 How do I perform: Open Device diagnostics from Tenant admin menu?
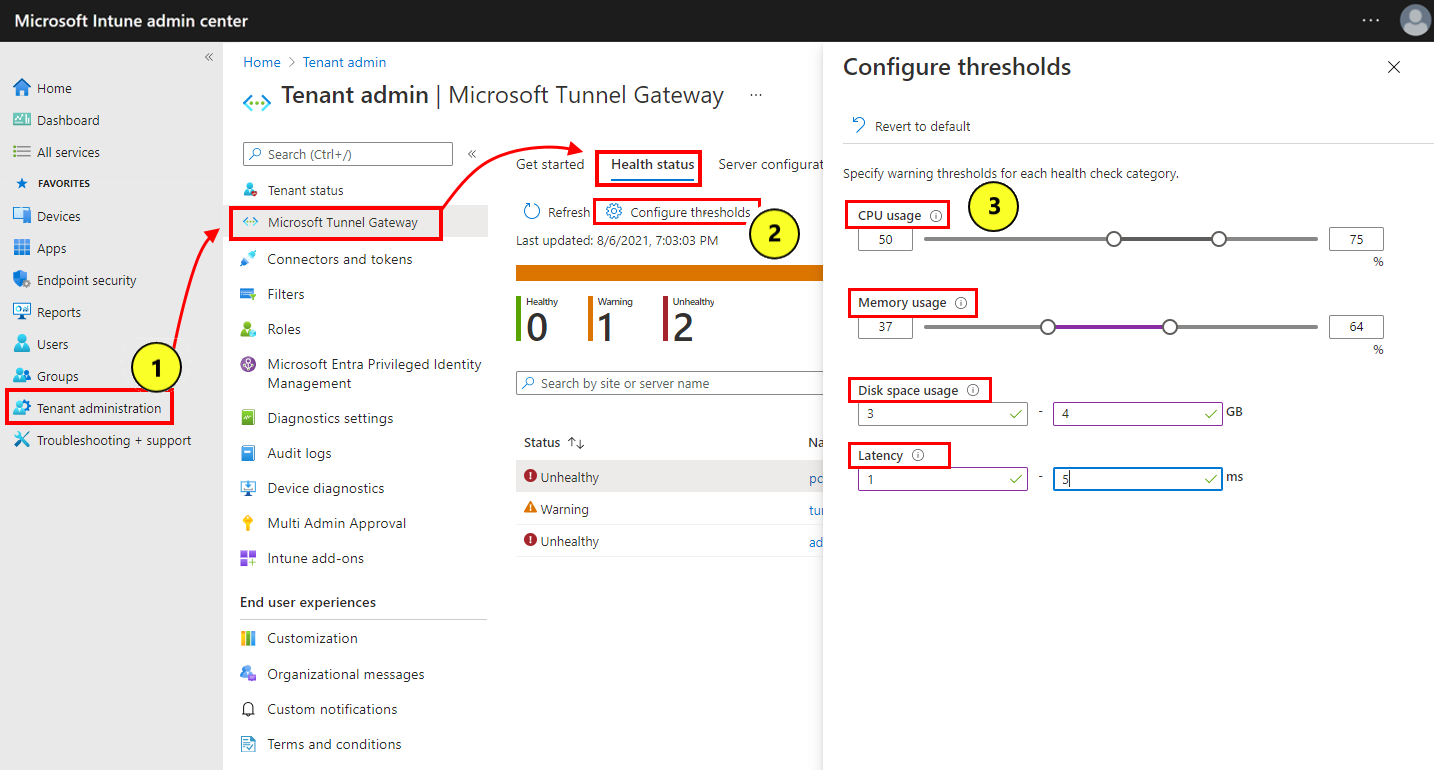click(327, 487)
